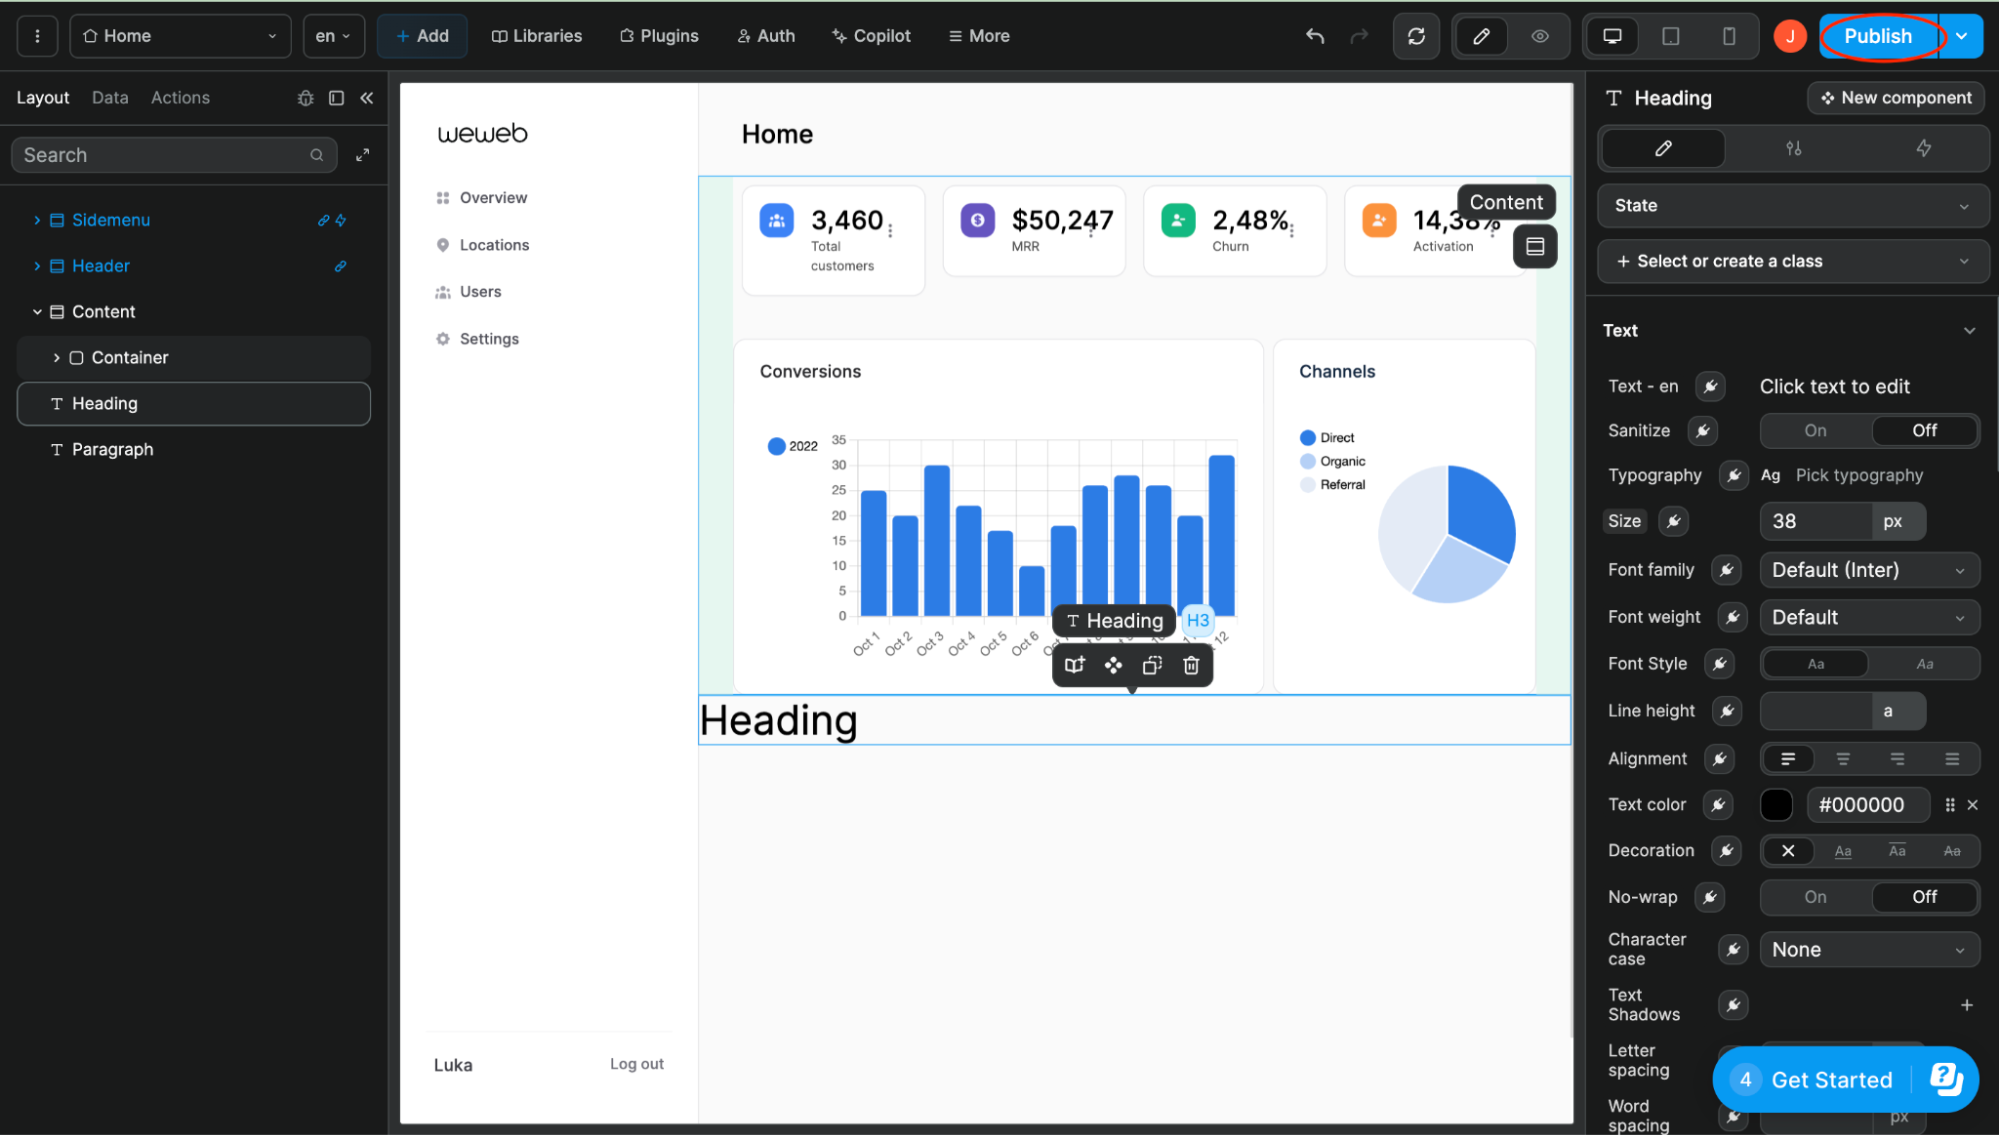Open the State dropdown
Image resolution: width=1999 pixels, height=1136 pixels.
tap(1791, 206)
